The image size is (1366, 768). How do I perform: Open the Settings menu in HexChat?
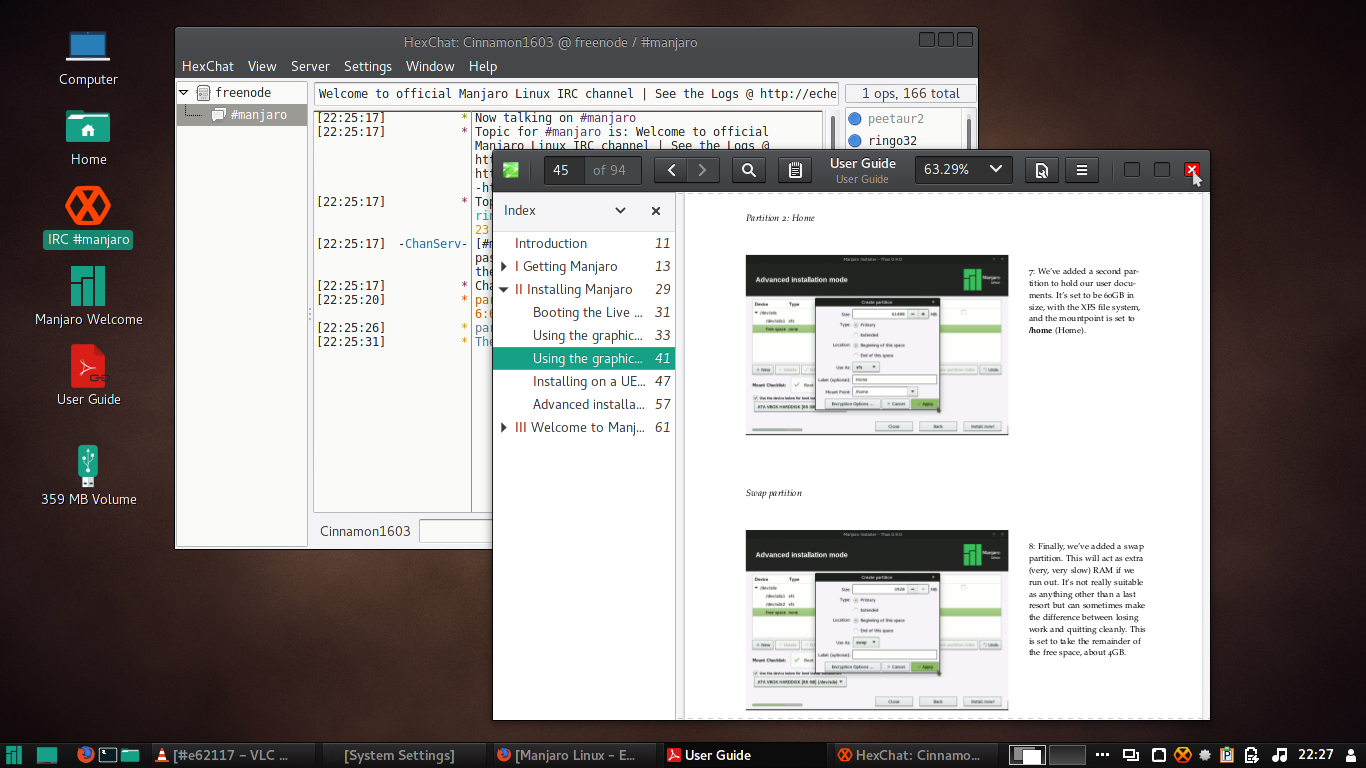368,66
